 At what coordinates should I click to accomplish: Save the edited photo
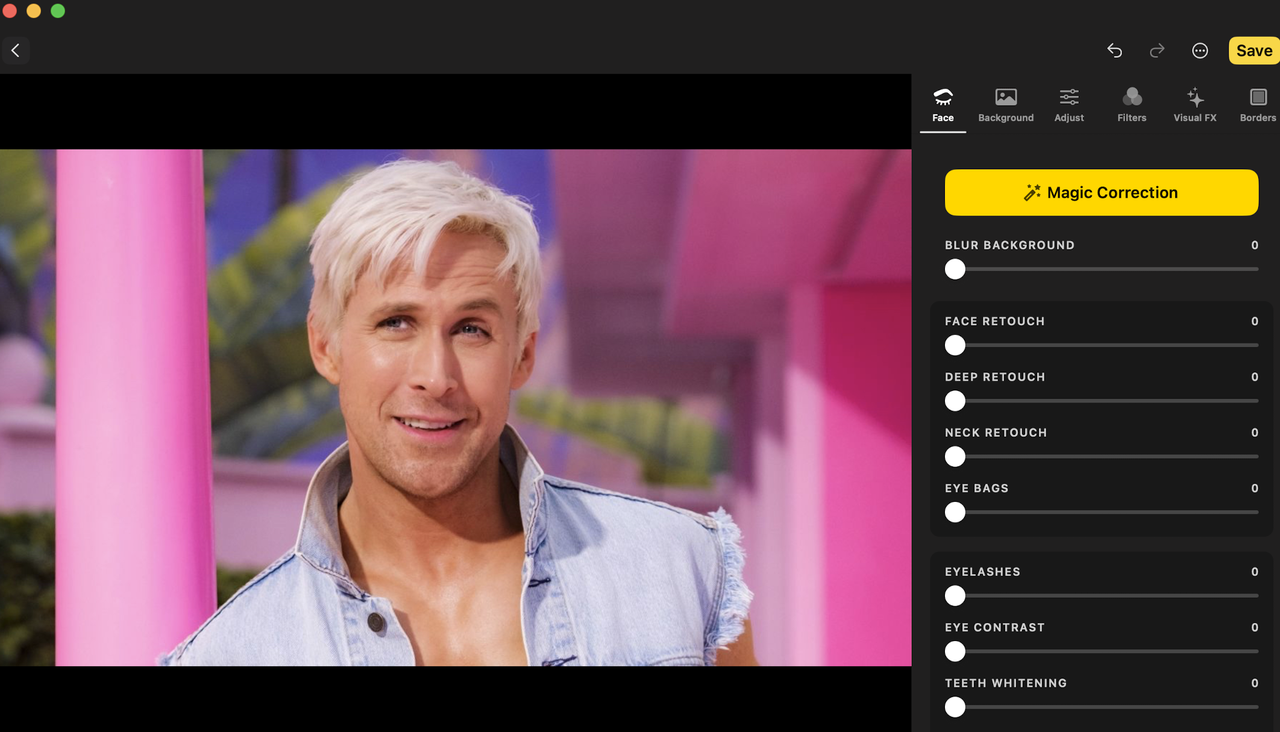tap(1254, 51)
